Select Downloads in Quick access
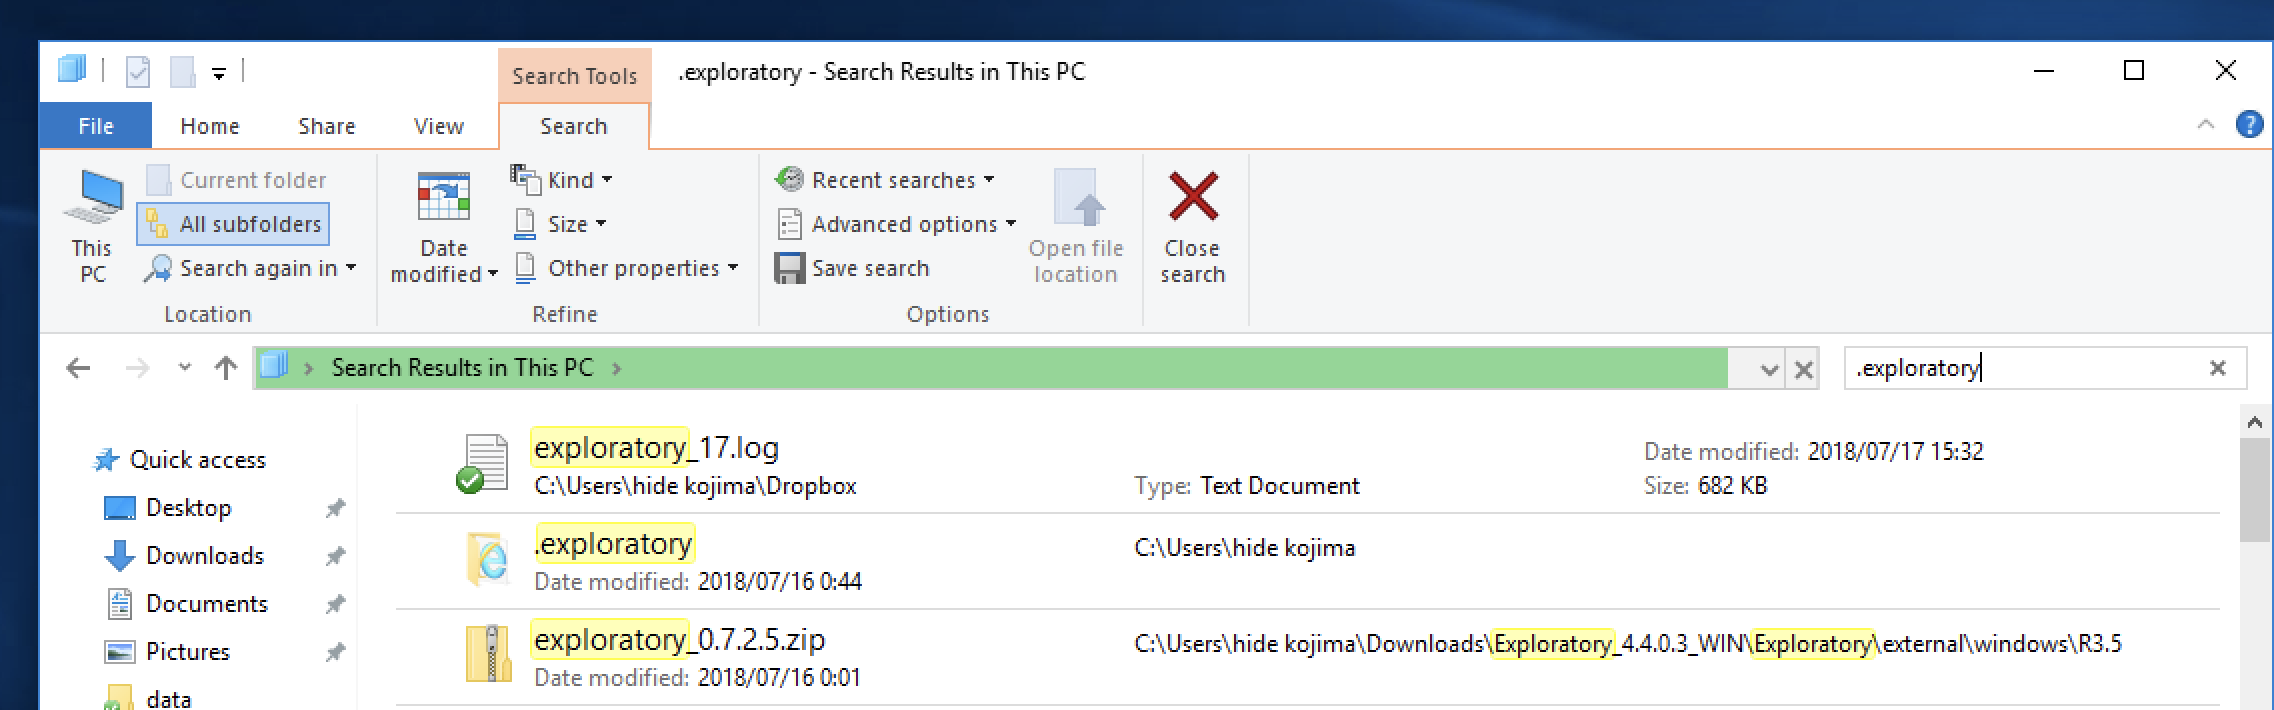The width and height of the screenshot is (2274, 710). coord(205,555)
